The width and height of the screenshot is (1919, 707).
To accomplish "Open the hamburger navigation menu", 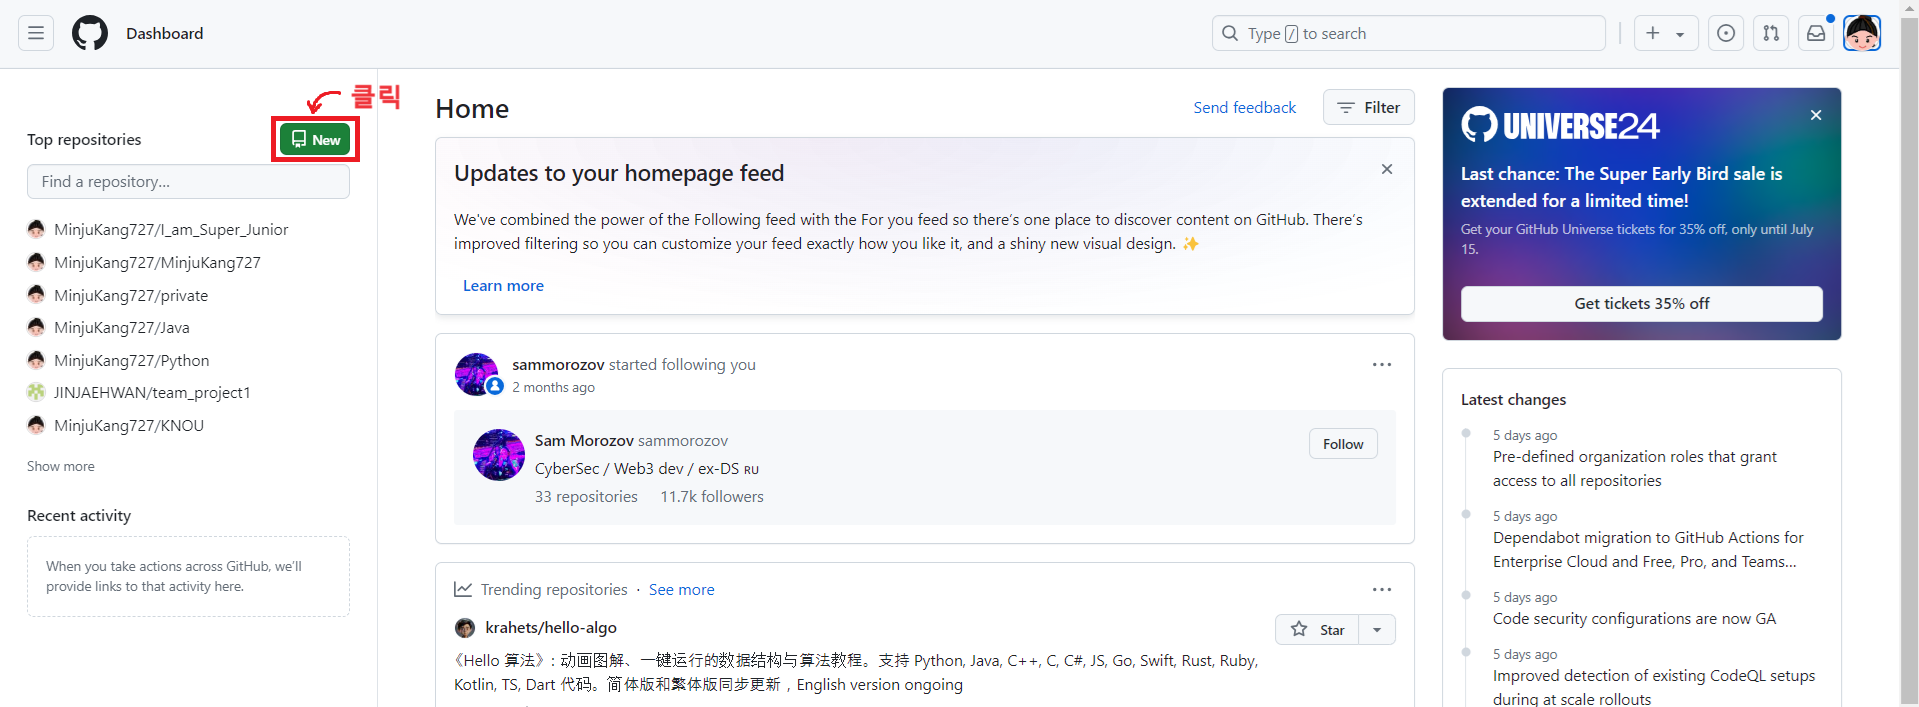I will pos(36,33).
